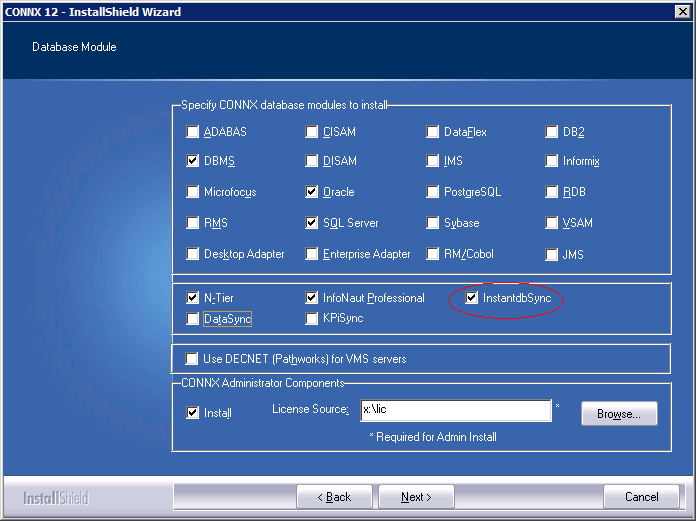Check the CISAM checkbox
696x521 pixels.
312,132
